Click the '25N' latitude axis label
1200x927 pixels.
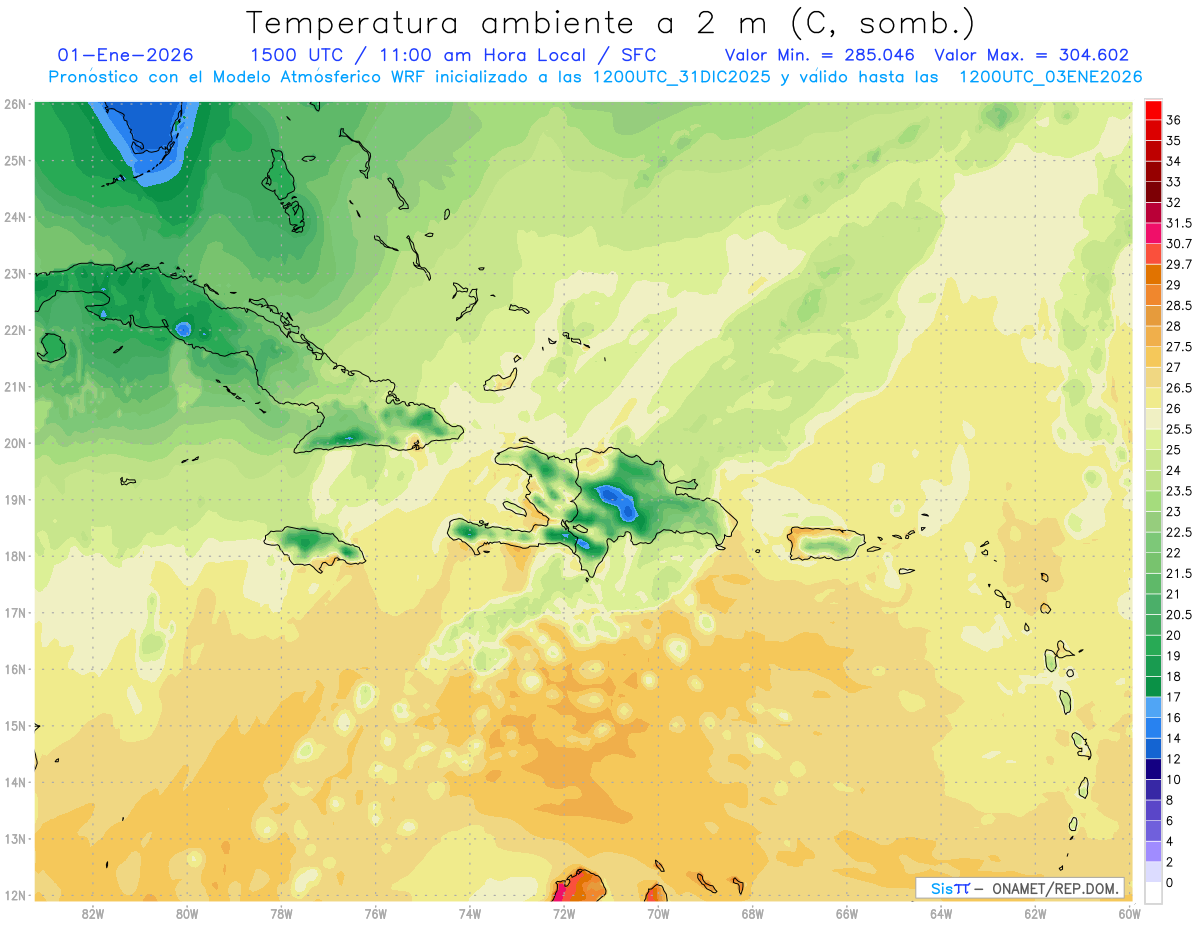point(15,160)
